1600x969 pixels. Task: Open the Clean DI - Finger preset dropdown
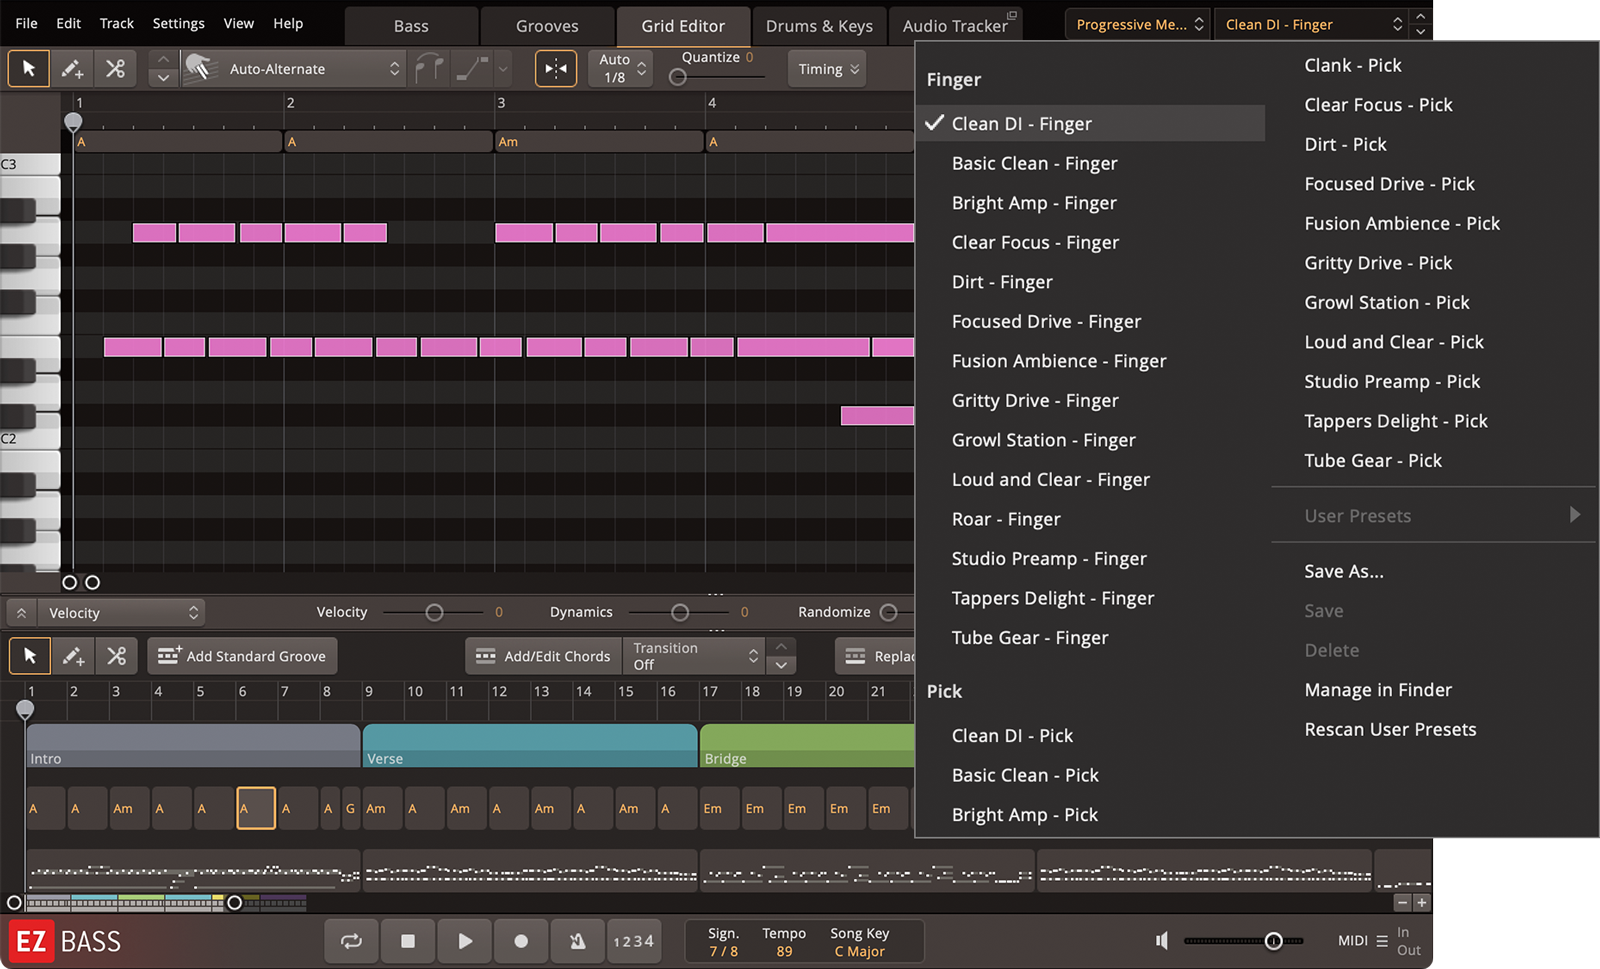tap(1315, 24)
